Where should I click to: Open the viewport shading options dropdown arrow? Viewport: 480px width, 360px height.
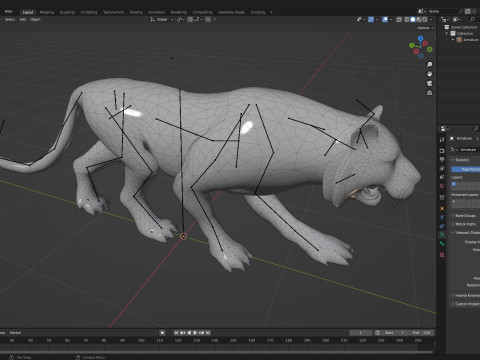[x=431, y=20]
